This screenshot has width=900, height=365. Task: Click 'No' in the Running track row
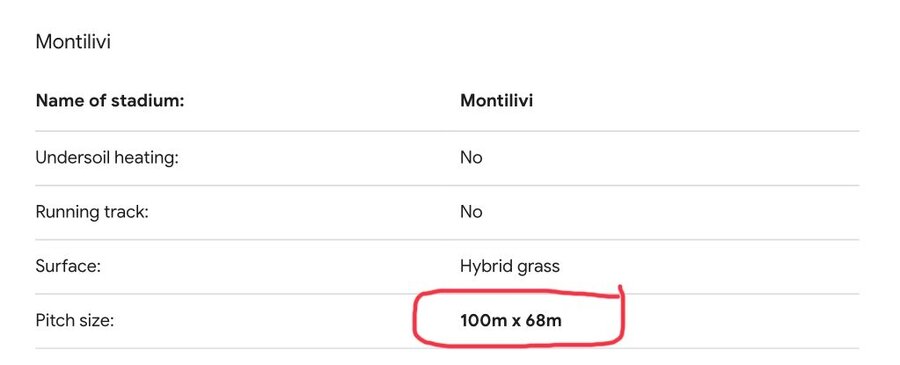[x=471, y=212]
